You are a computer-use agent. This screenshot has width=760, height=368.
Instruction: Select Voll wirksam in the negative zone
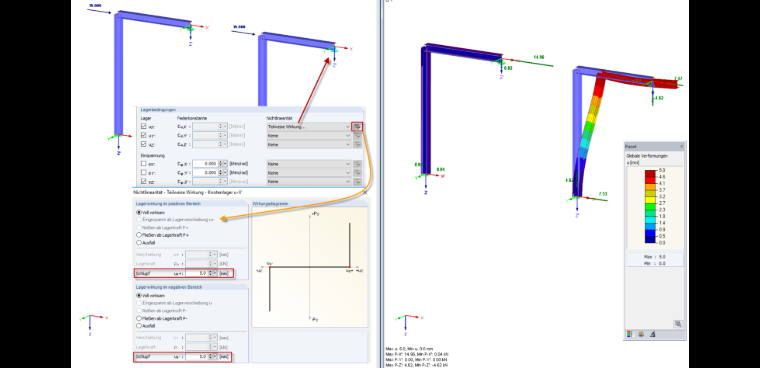point(139,295)
